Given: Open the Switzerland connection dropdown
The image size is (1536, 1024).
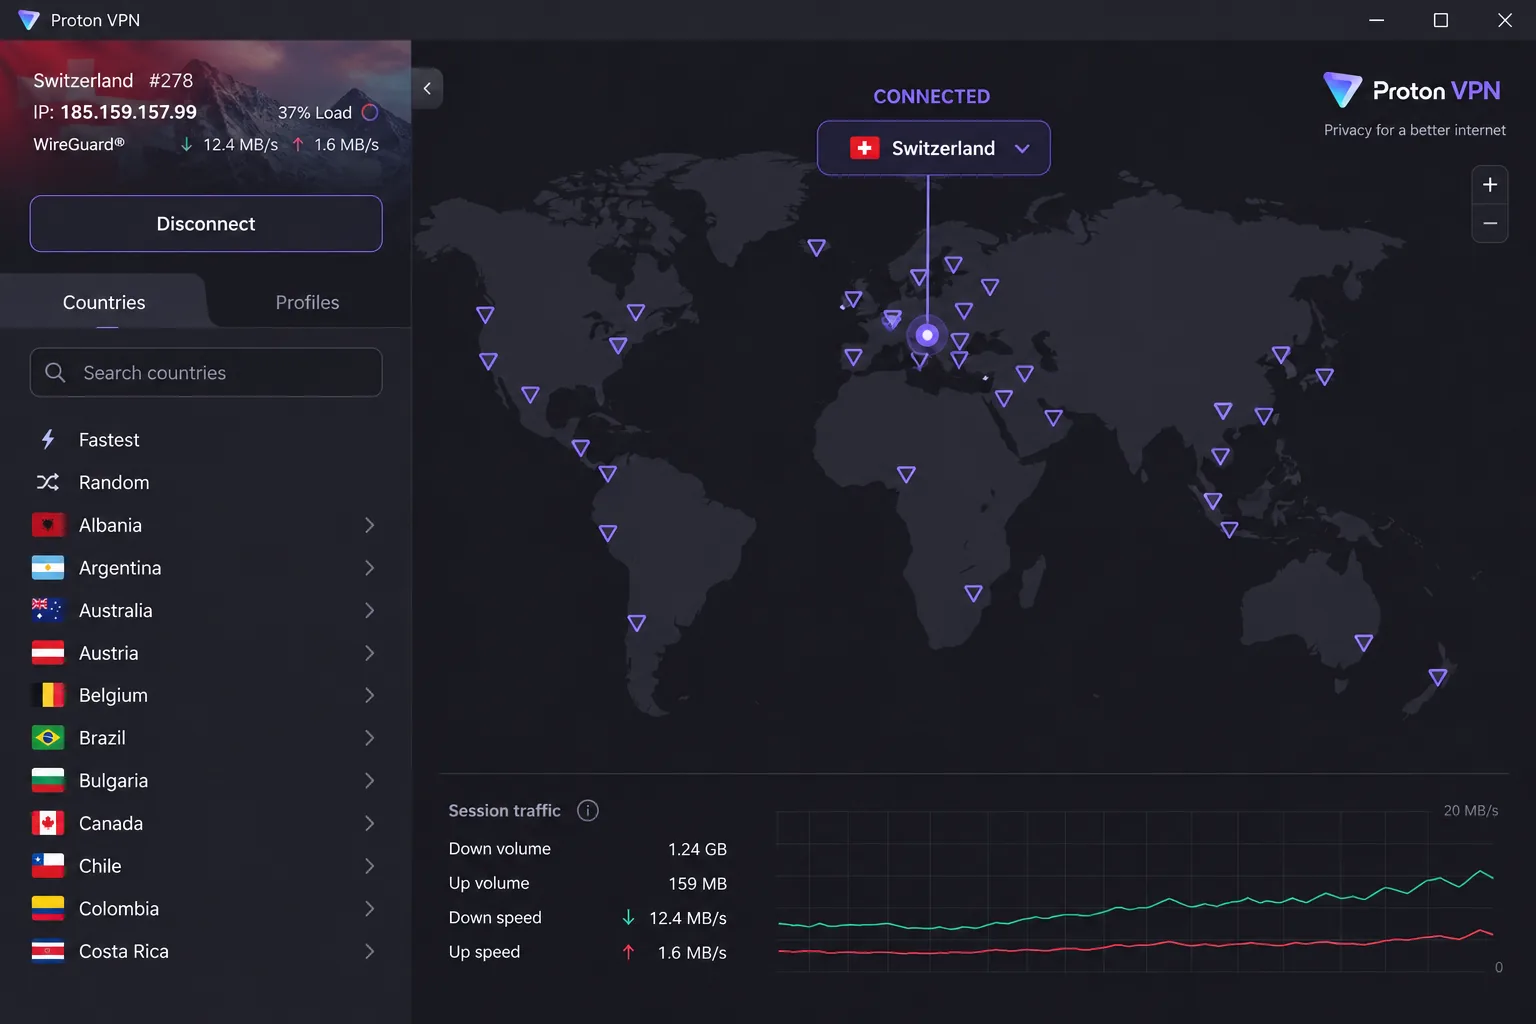Looking at the screenshot, I should (x=933, y=148).
